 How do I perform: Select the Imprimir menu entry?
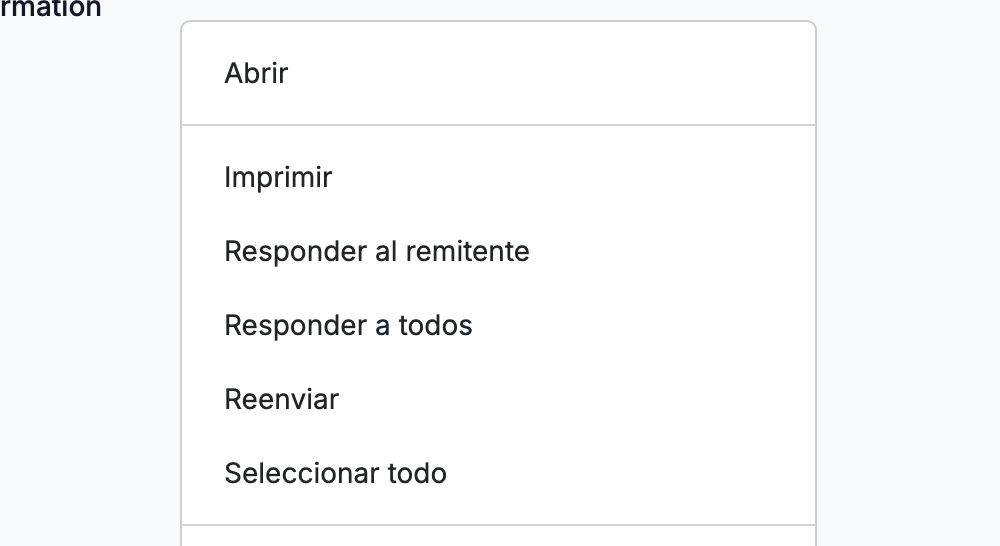pyautogui.click(x=498, y=177)
